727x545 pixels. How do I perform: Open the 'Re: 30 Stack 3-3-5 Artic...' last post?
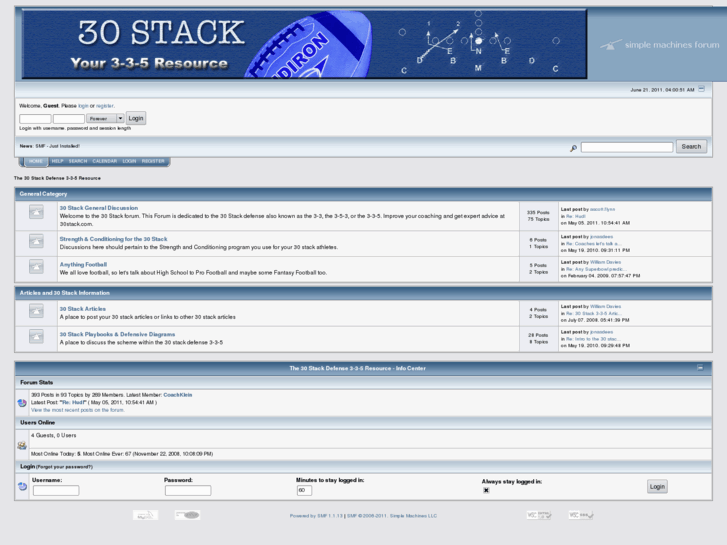click(593, 314)
